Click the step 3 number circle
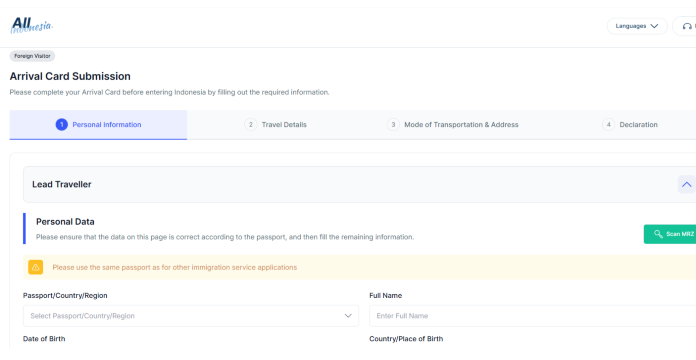Screen dimensions: 696x360 [393, 125]
